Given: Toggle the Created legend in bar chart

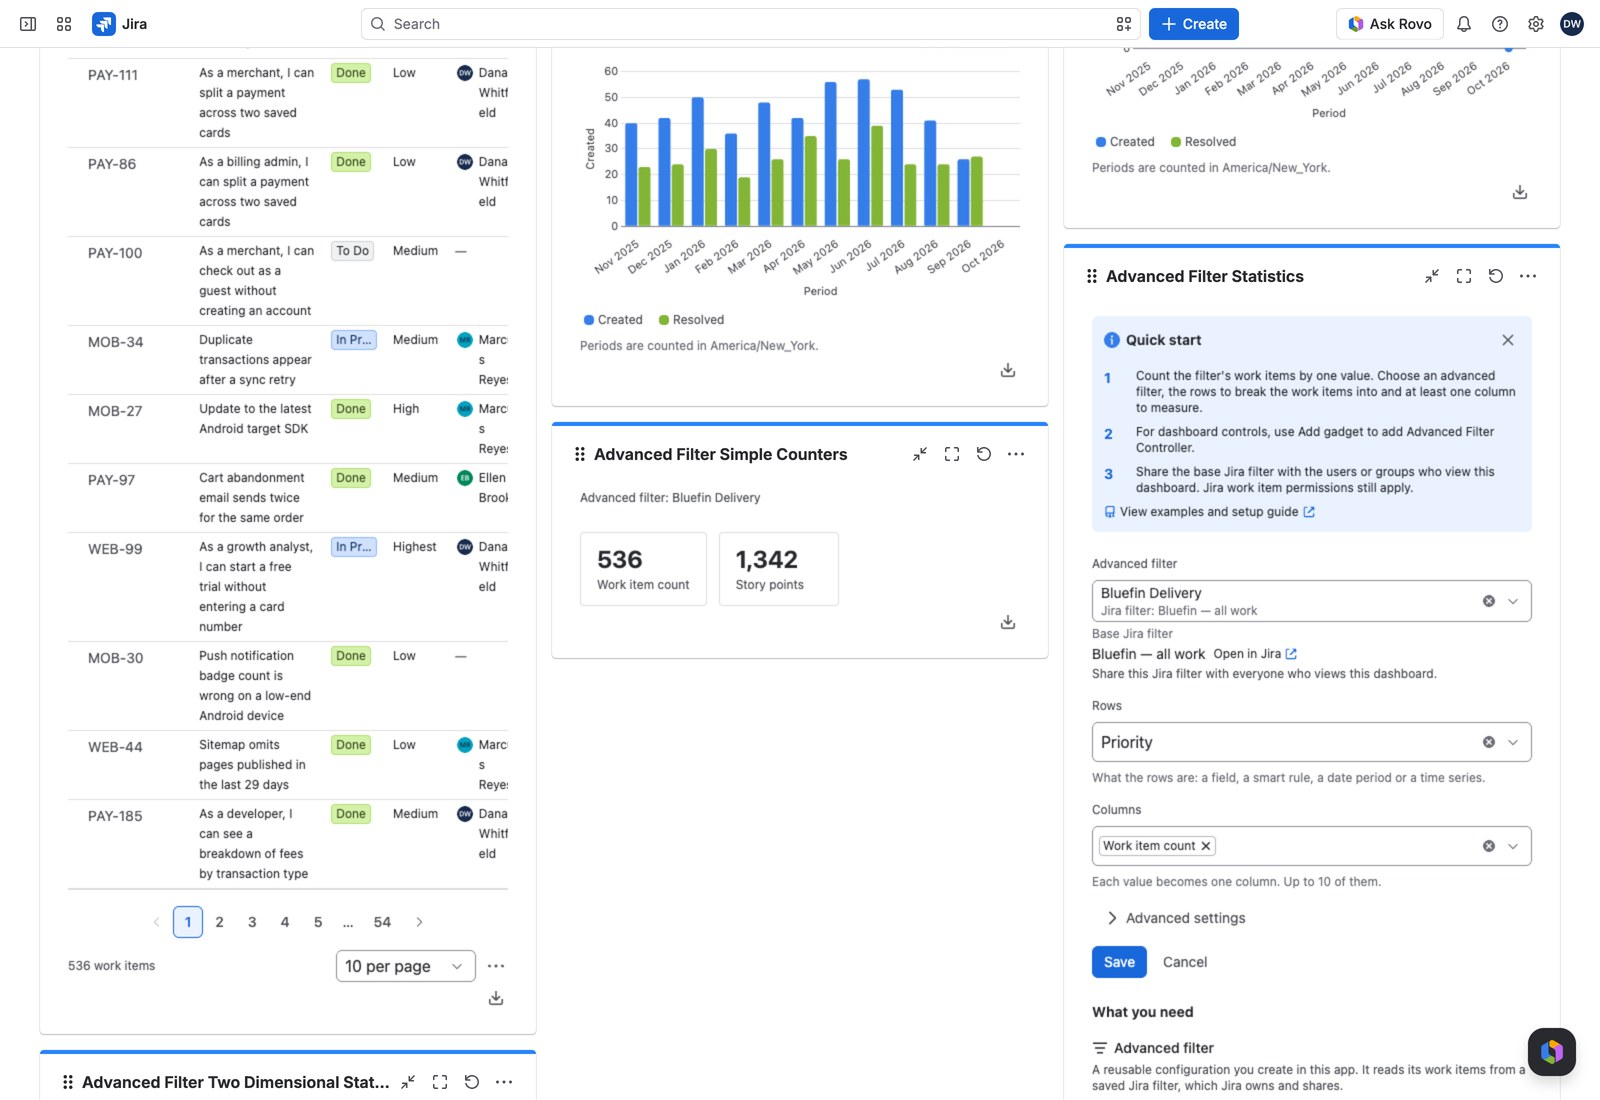Looking at the screenshot, I should point(613,320).
